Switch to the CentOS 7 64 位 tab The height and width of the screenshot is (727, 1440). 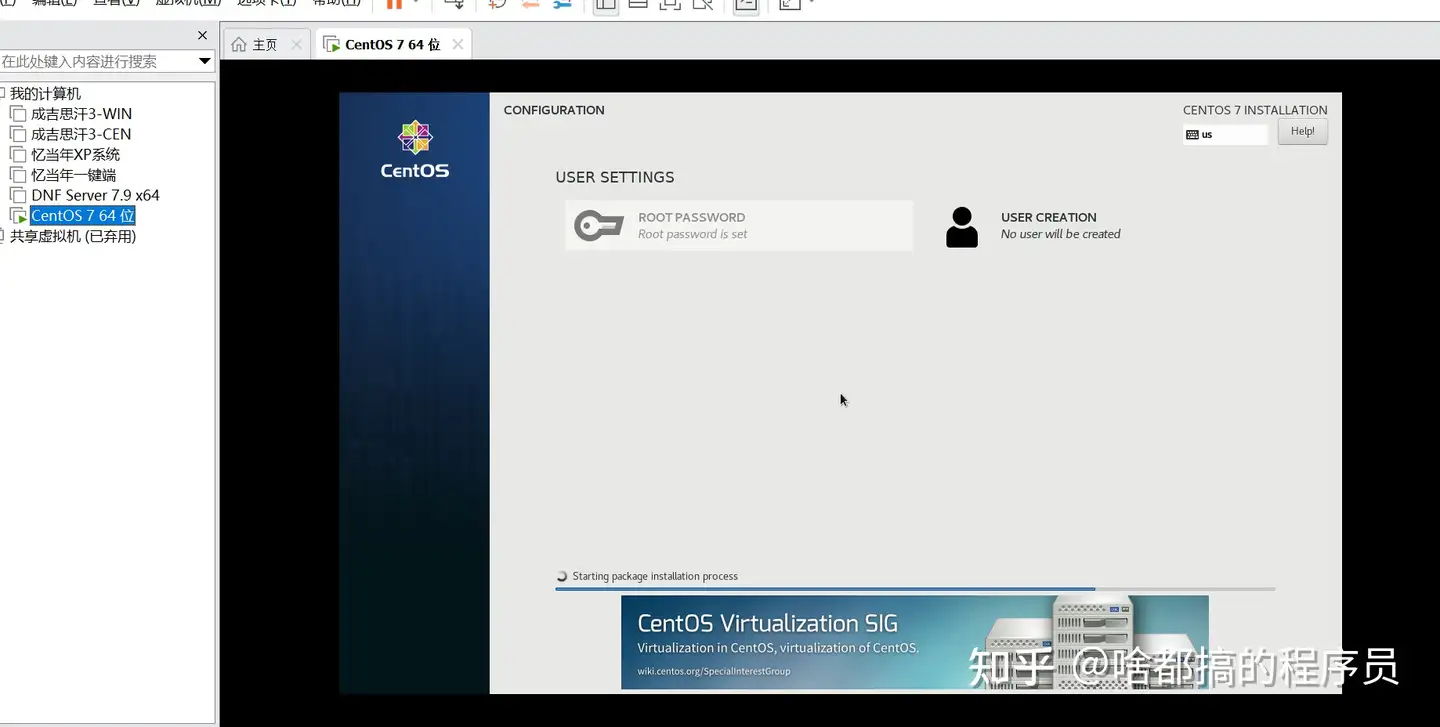[x=392, y=45]
